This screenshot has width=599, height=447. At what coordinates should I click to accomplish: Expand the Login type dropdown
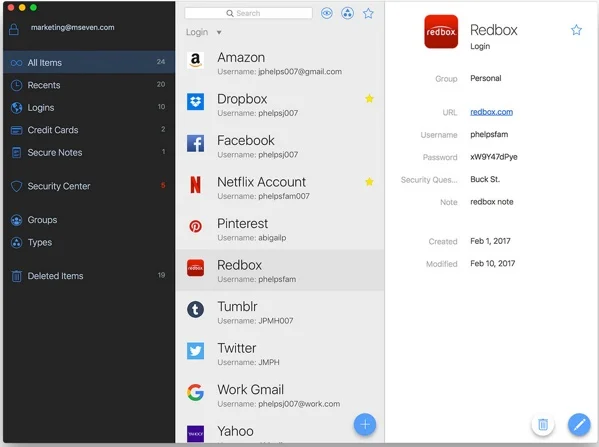coord(203,32)
